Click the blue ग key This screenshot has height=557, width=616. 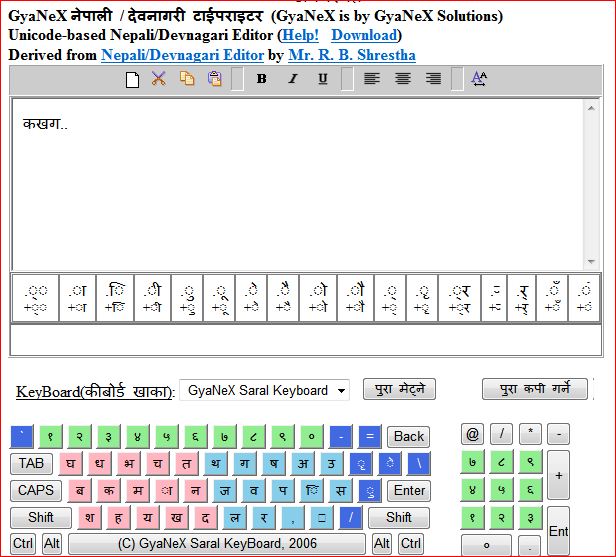pyautogui.click(x=245, y=464)
